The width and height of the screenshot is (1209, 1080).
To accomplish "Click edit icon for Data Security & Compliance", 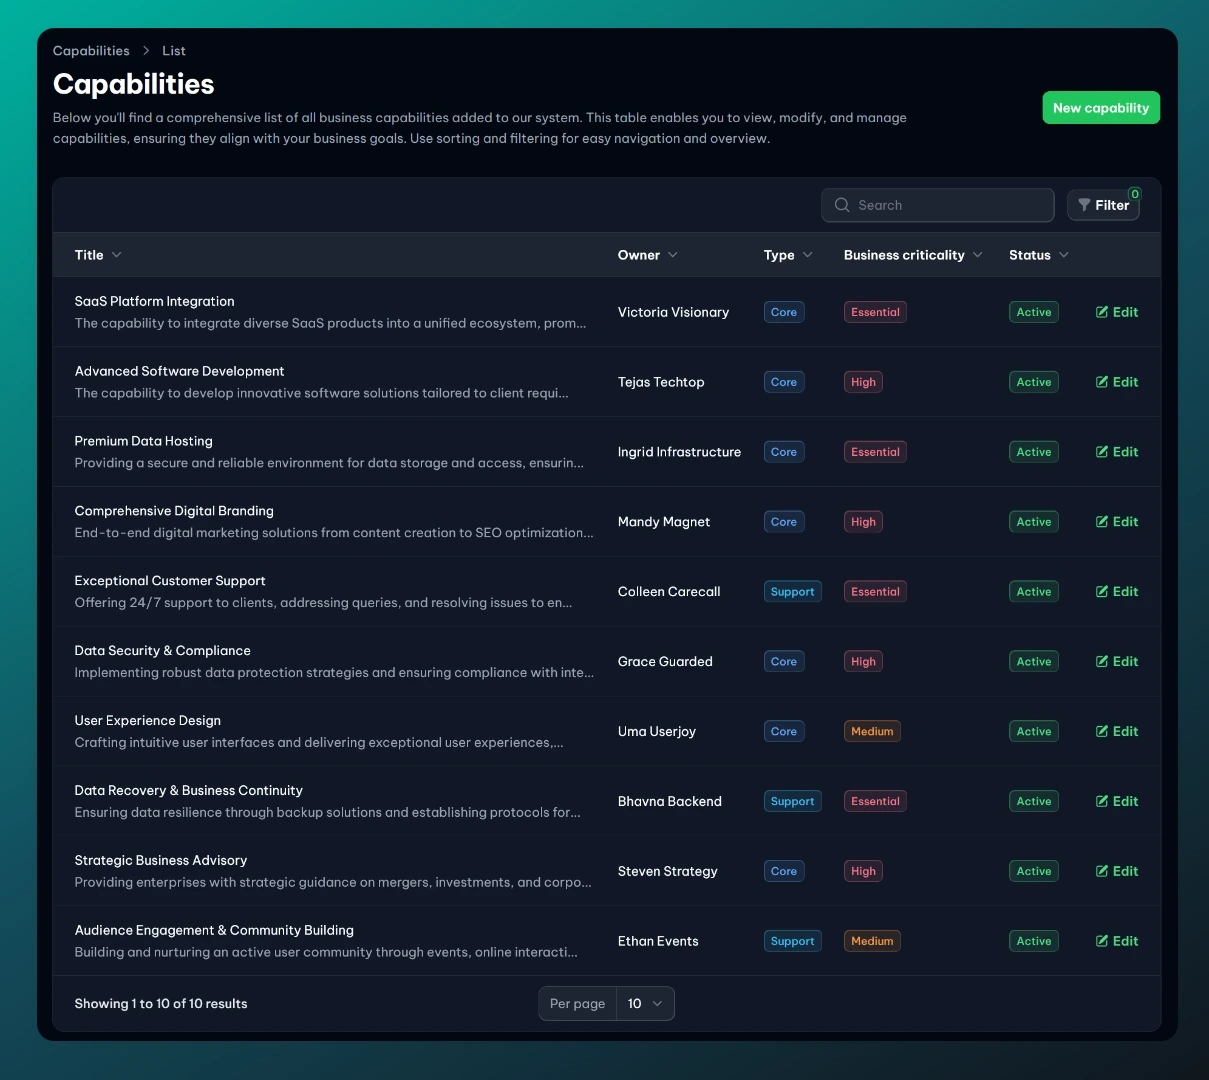I will (x=1102, y=662).
